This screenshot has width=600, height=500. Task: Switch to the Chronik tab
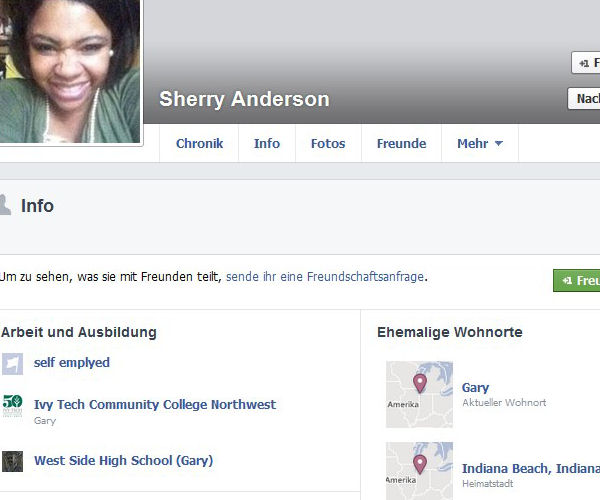(x=199, y=143)
